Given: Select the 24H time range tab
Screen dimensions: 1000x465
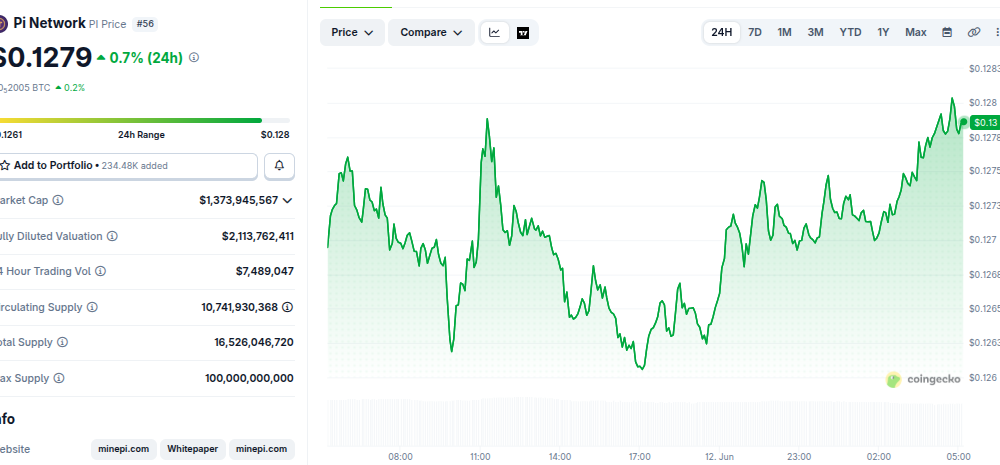Looking at the screenshot, I should tap(721, 33).
